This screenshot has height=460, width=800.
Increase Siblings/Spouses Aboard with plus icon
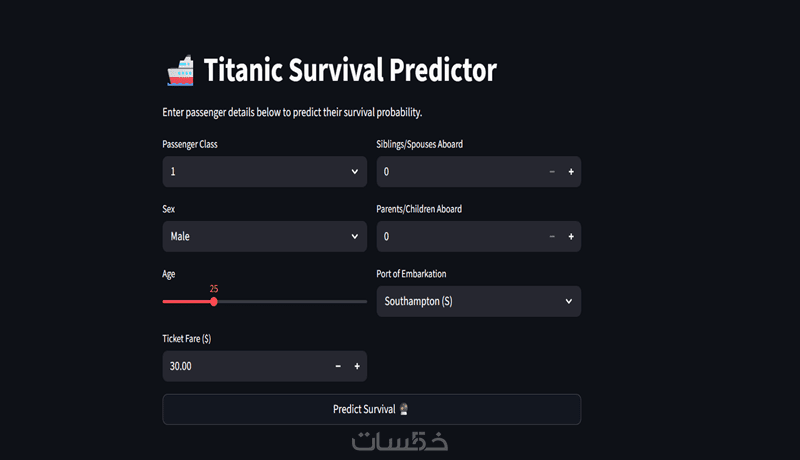pos(571,172)
